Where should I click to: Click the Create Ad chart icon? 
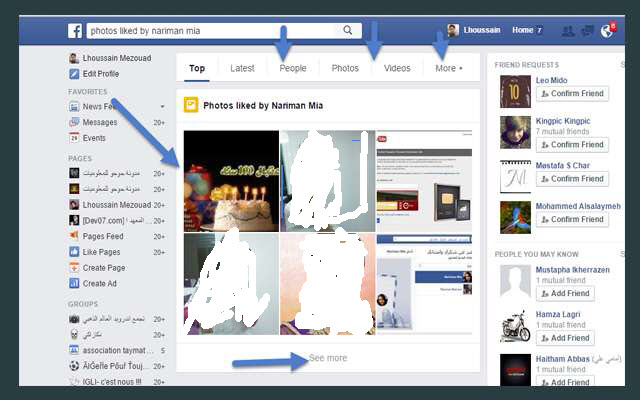pos(74,283)
